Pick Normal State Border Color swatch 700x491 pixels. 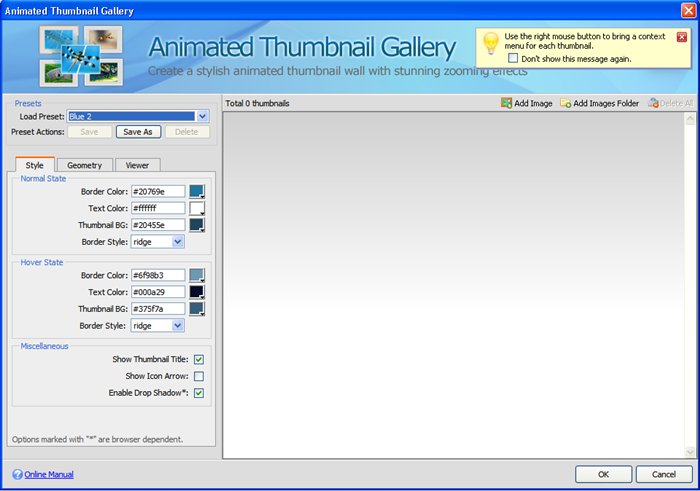click(197, 191)
